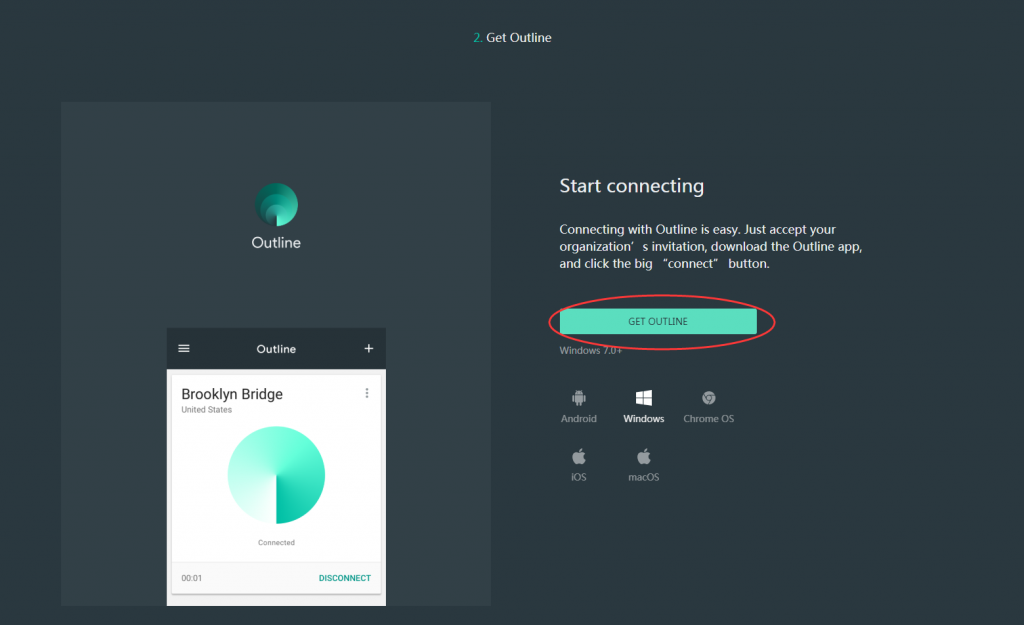The width and height of the screenshot is (1024, 625).
Task: Toggle the circular connection indicator
Action: (x=276, y=475)
